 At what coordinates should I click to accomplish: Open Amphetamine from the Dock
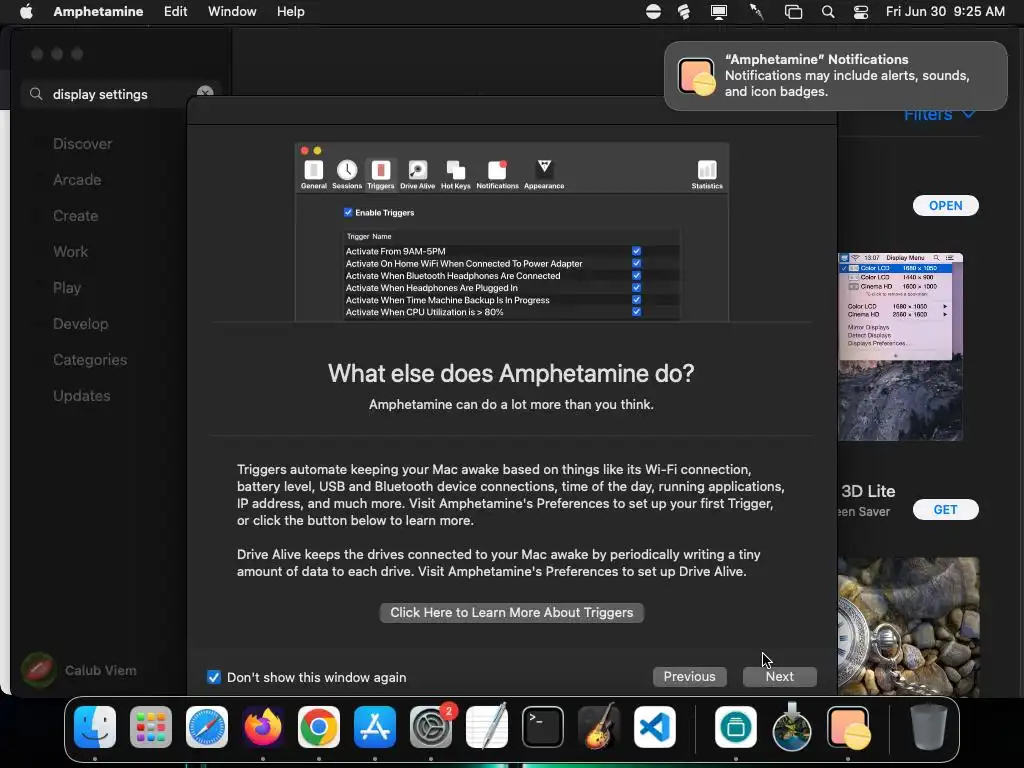click(x=848, y=727)
